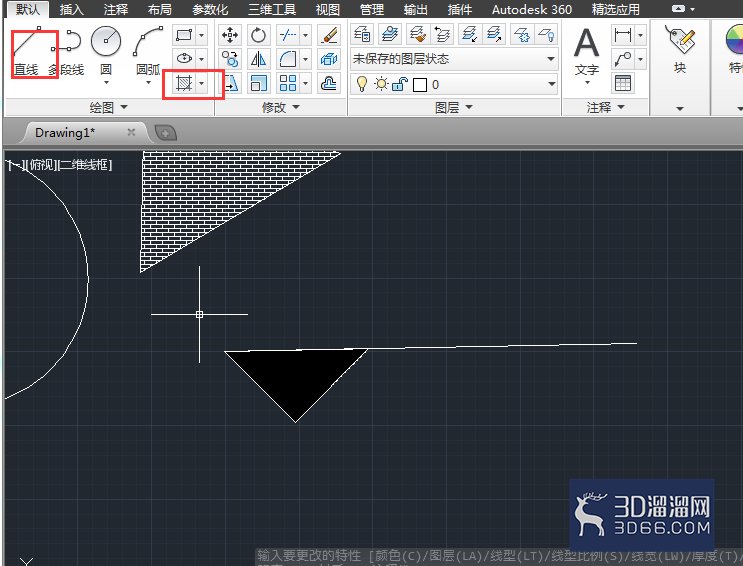Activate the Copy objects tool

(x=230, y=59)
